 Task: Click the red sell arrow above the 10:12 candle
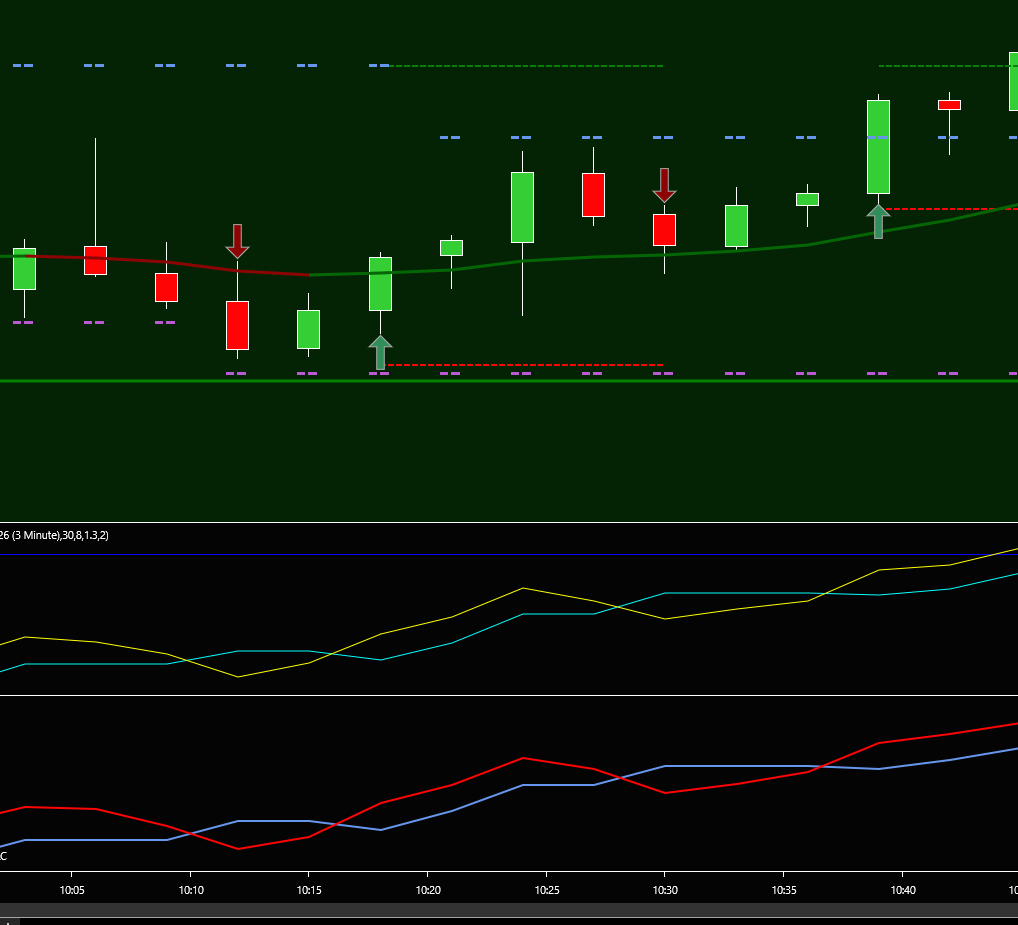(x=237, y=240)
